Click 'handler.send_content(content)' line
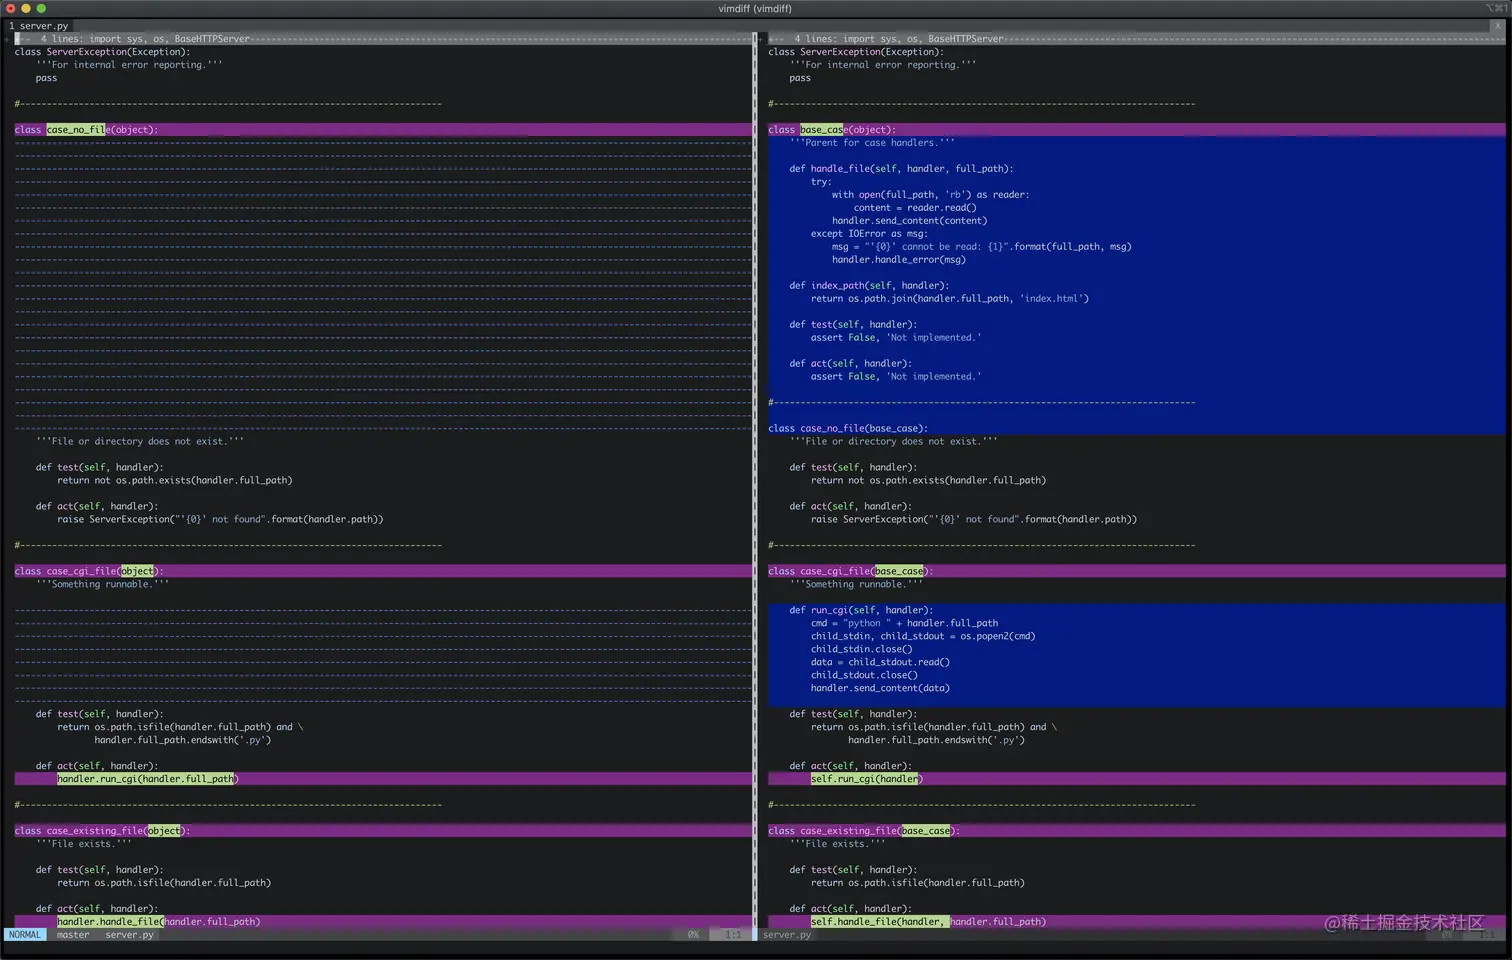The image size is (1512, 960). (x=909, y=221)
